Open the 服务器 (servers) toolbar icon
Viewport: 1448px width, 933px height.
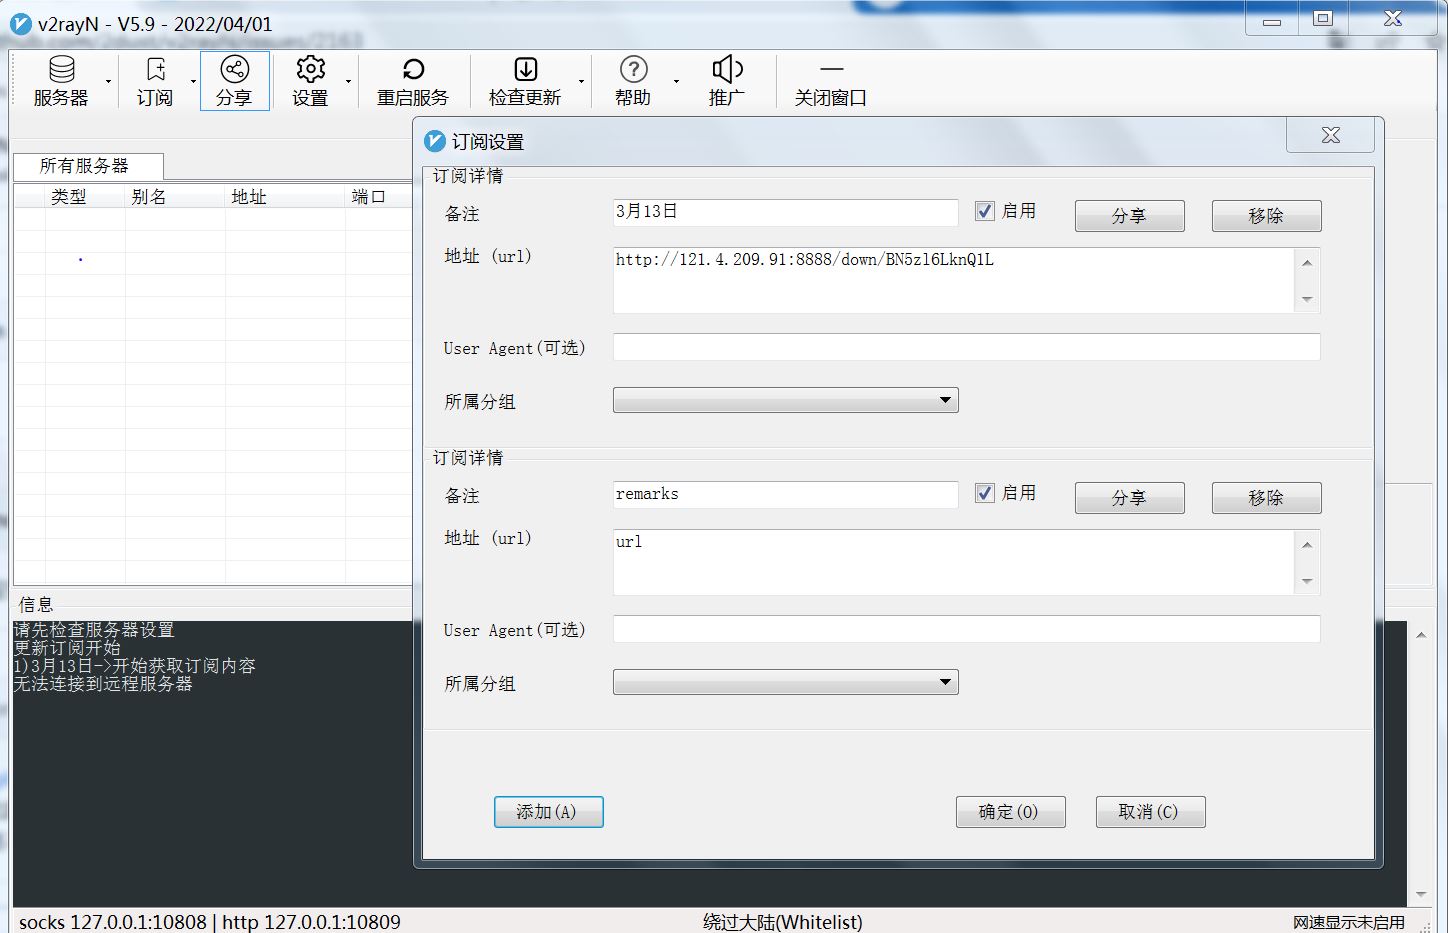62,80
